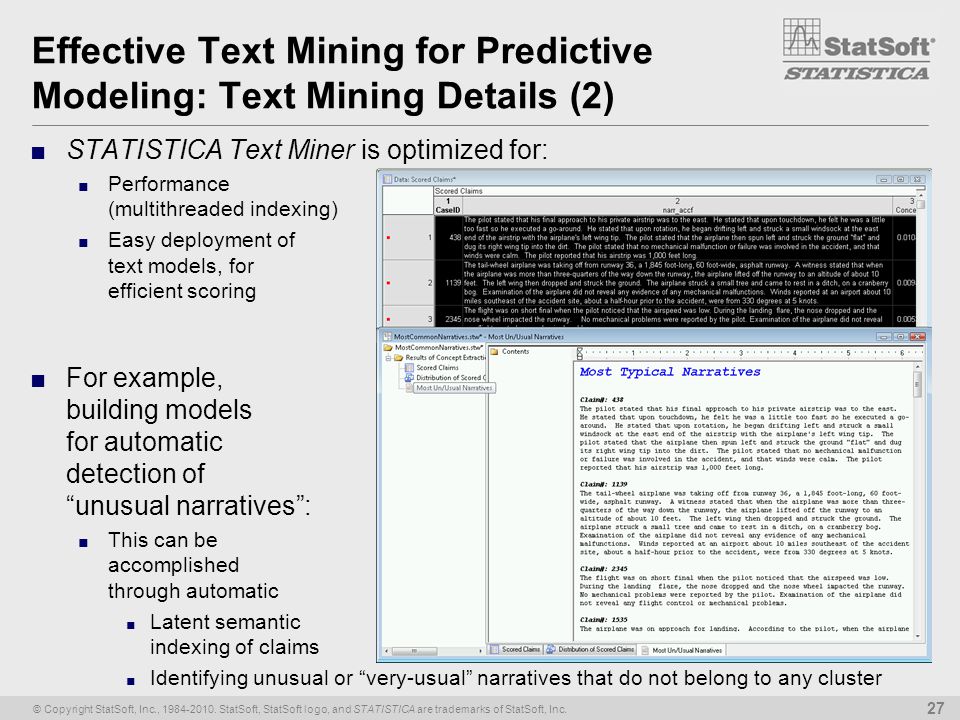The image size is (960, 720).
Task: Maximize the Data: Scored Claims window
Action: click(900, 179)
